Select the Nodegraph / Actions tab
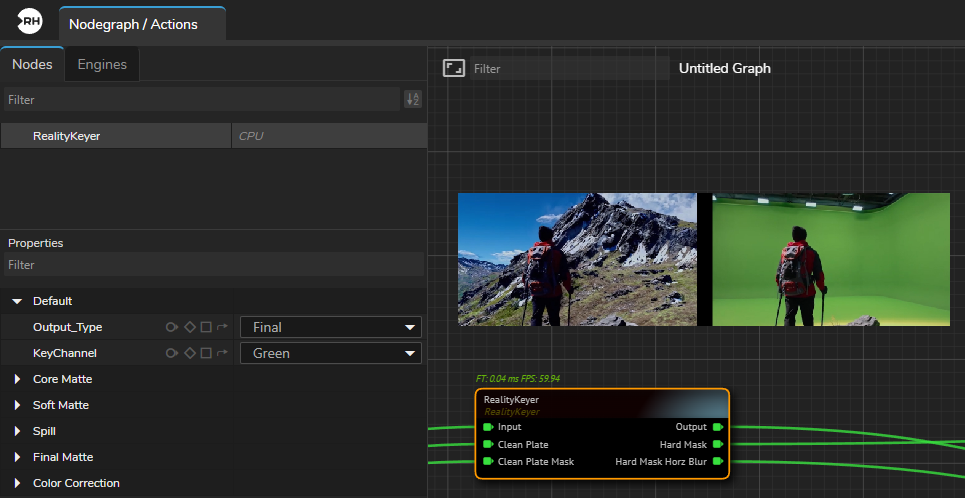The image size is (965, 498). pyautogui.click(x=133, y=24)
